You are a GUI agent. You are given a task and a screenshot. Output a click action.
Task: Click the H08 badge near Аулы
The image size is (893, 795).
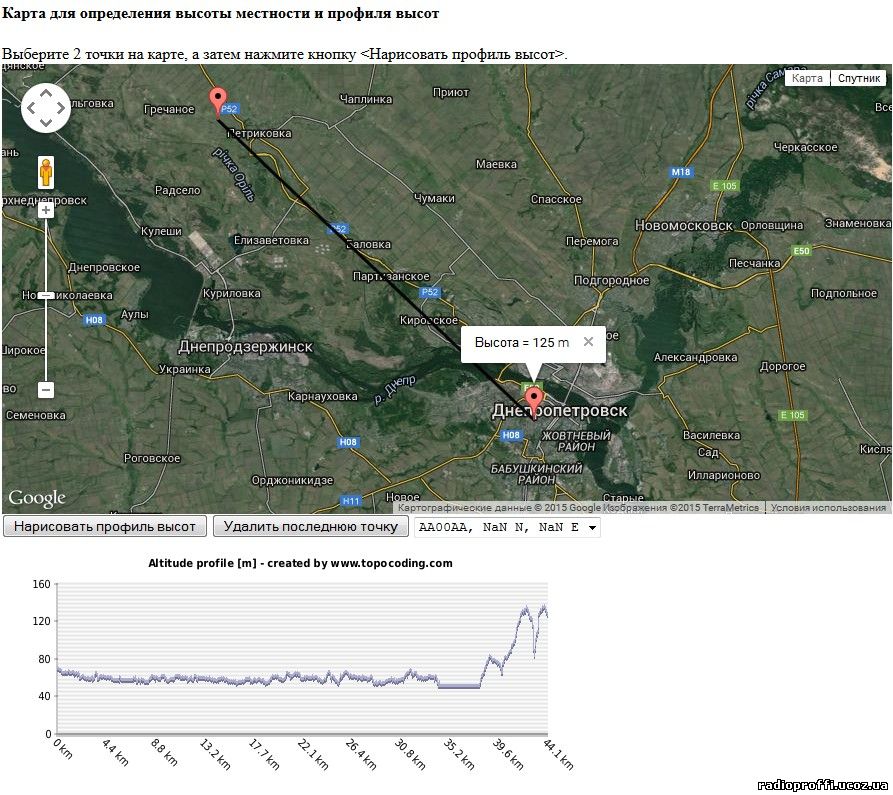[x=94, y=319]
